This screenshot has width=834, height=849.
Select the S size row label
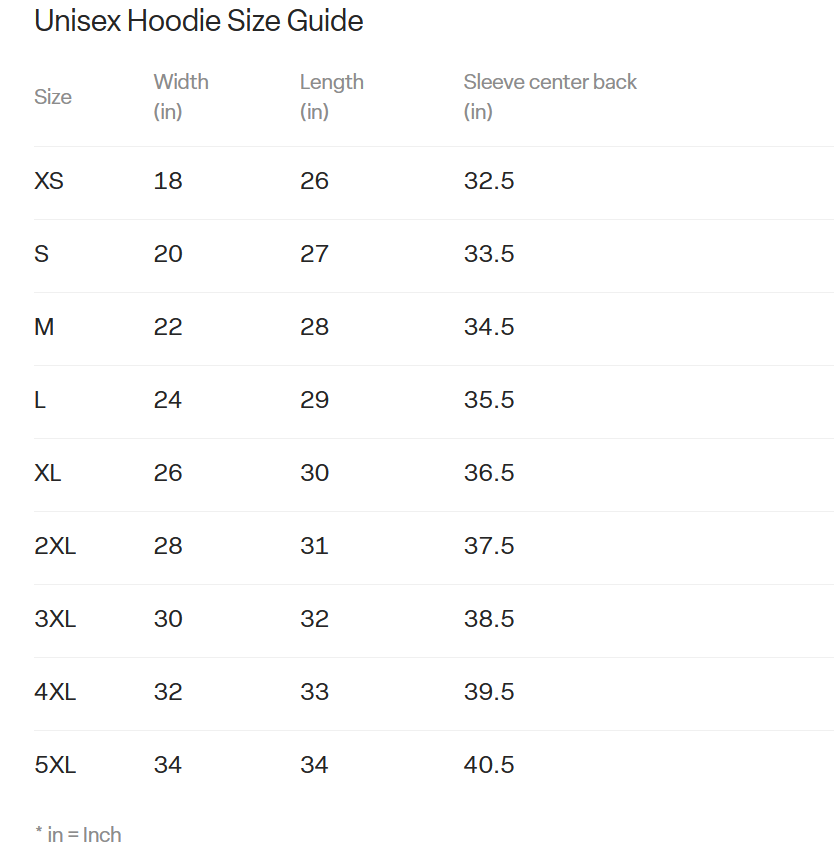(42, 254)
